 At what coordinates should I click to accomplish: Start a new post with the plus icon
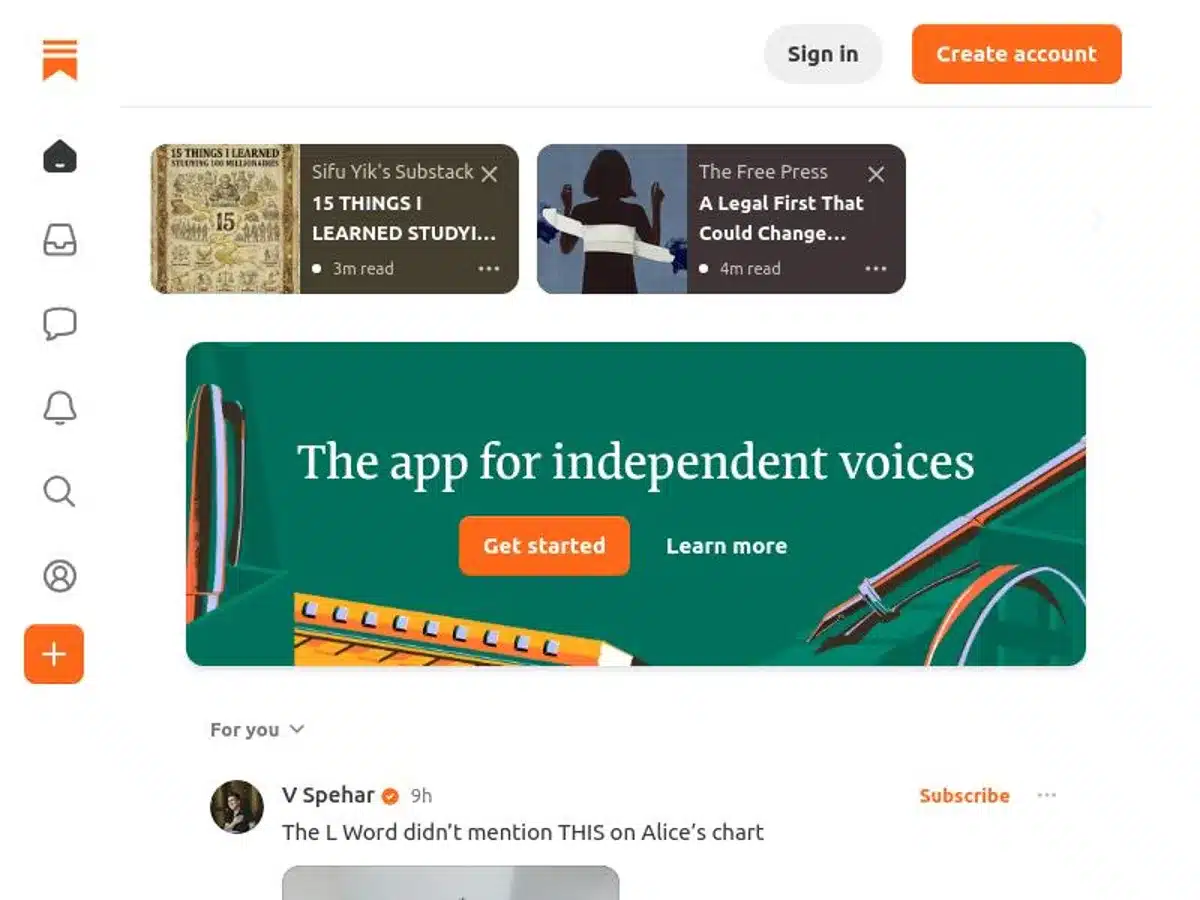point(54,654)
